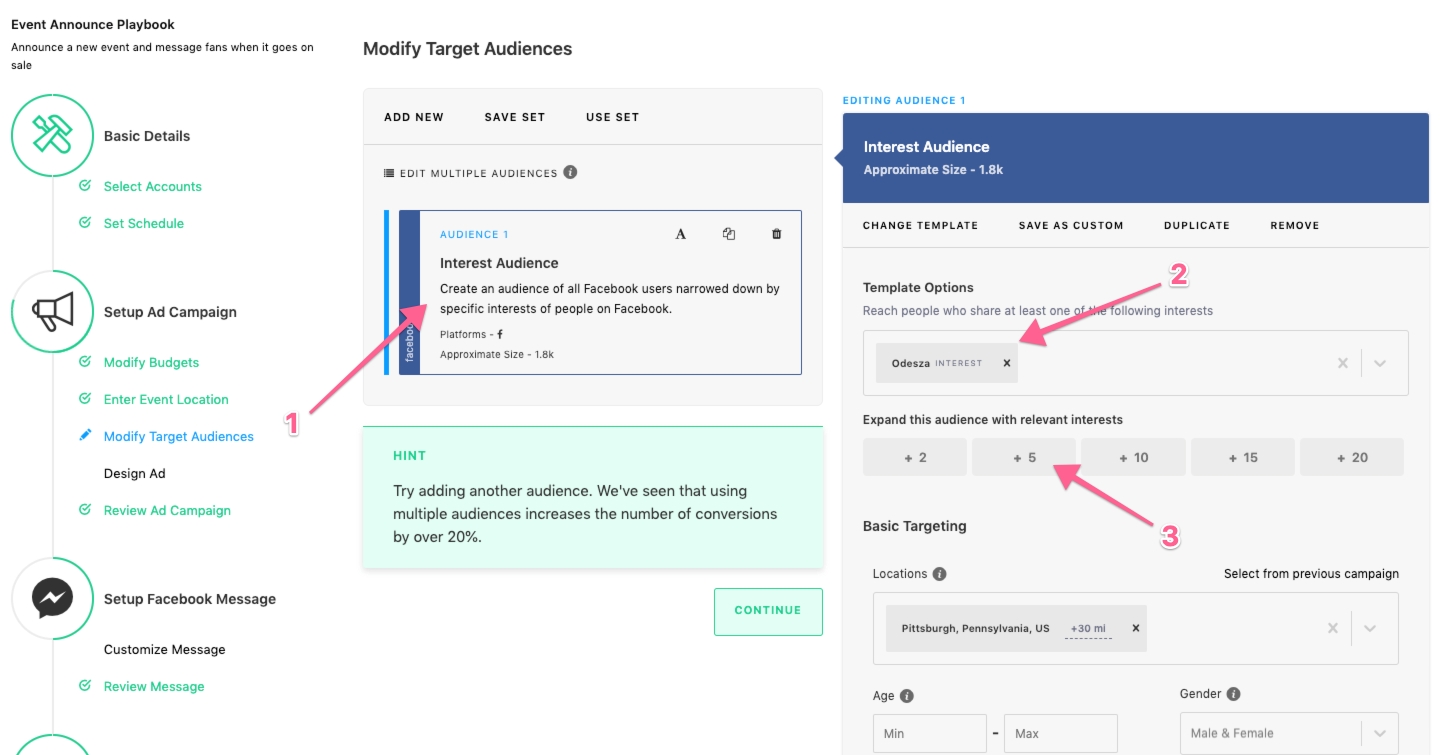Click CHANGE TEMPLATE
Image resolution: width=1447 pixels, height=755 pixels.
point(920,226)
